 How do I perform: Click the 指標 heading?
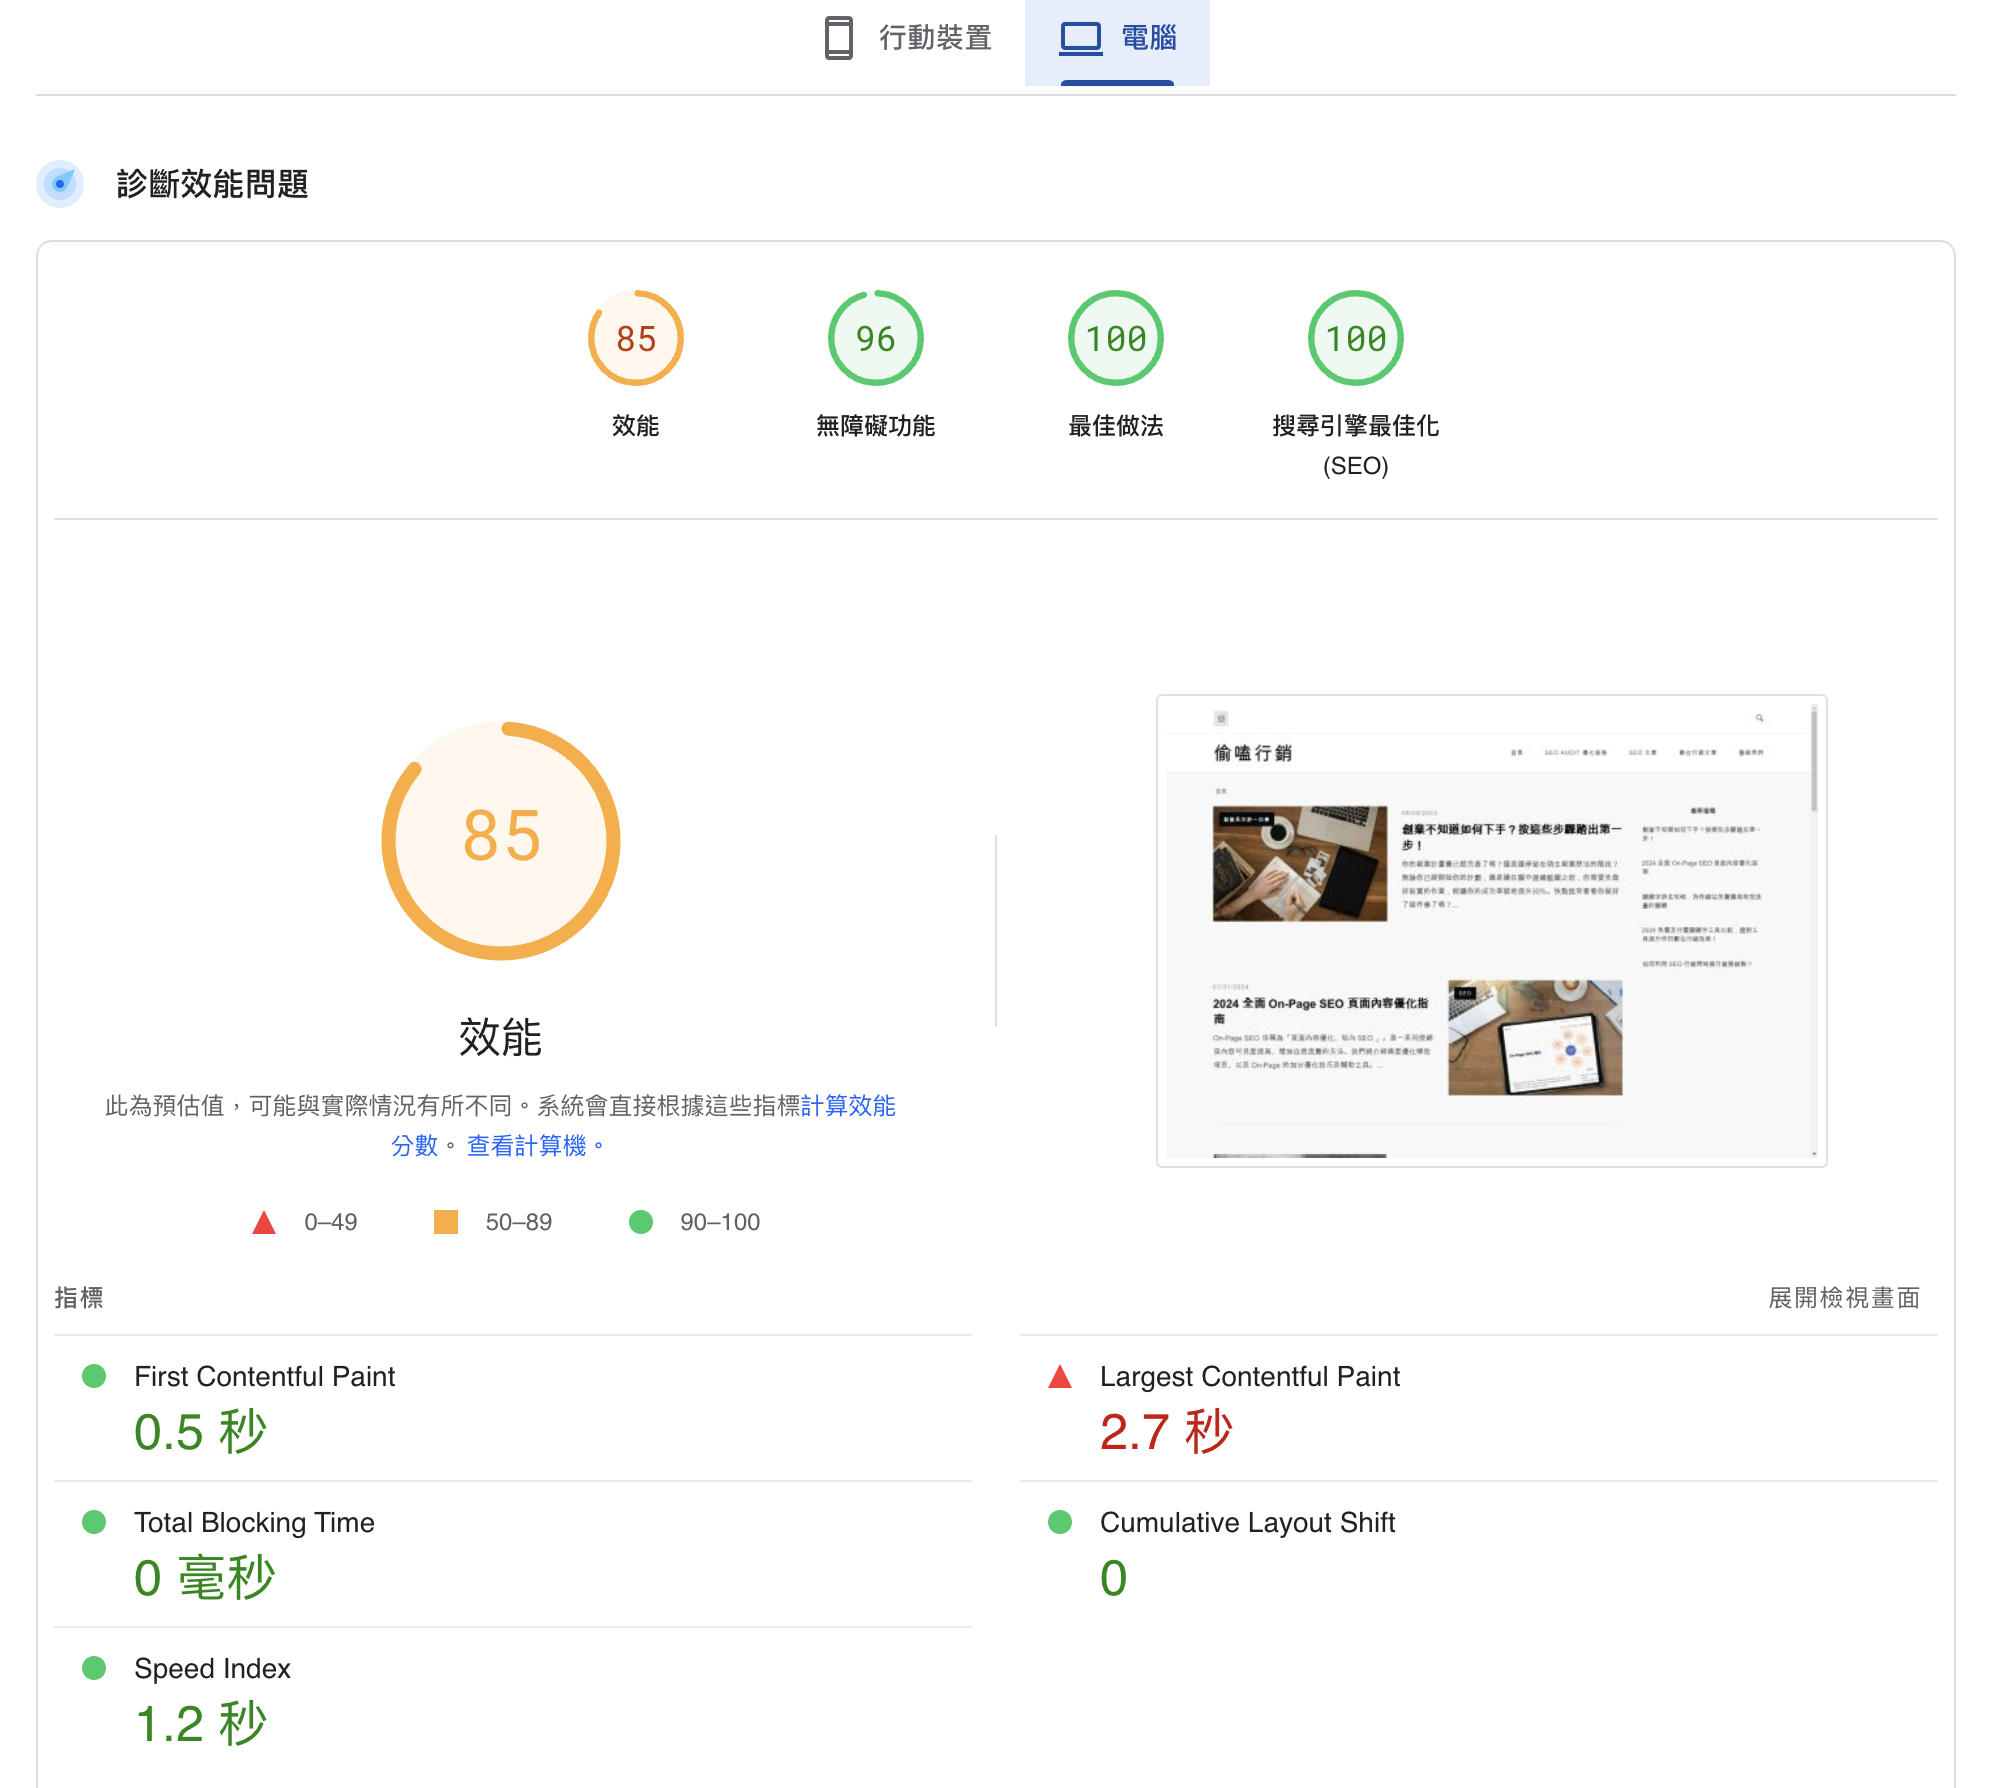click(79, 1298)
